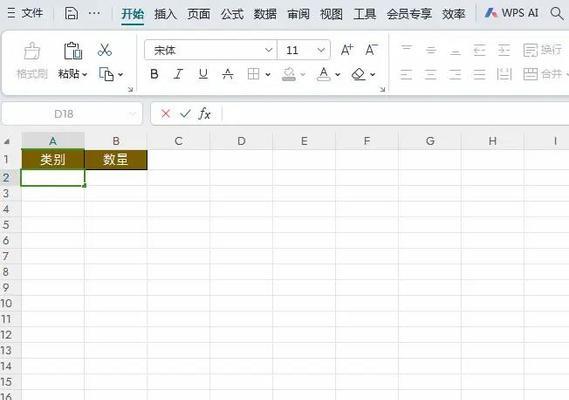Click the strikethrough text icon

(x=228, y=74)
